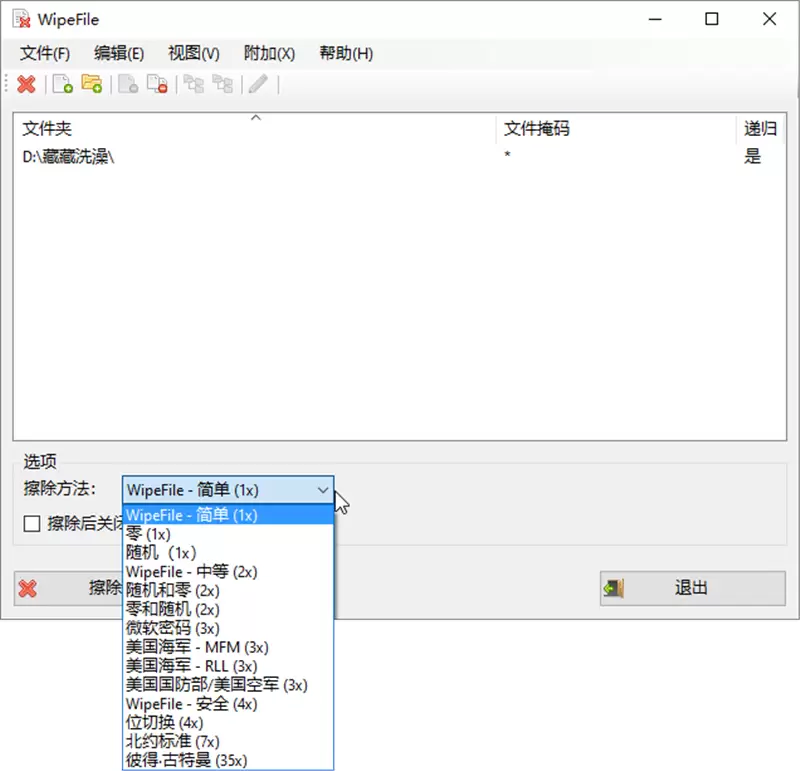Select WipeFile - 简单 (1x) in the list
The image size is (800, 771).
pyautogui.click(x=228, y=515)
